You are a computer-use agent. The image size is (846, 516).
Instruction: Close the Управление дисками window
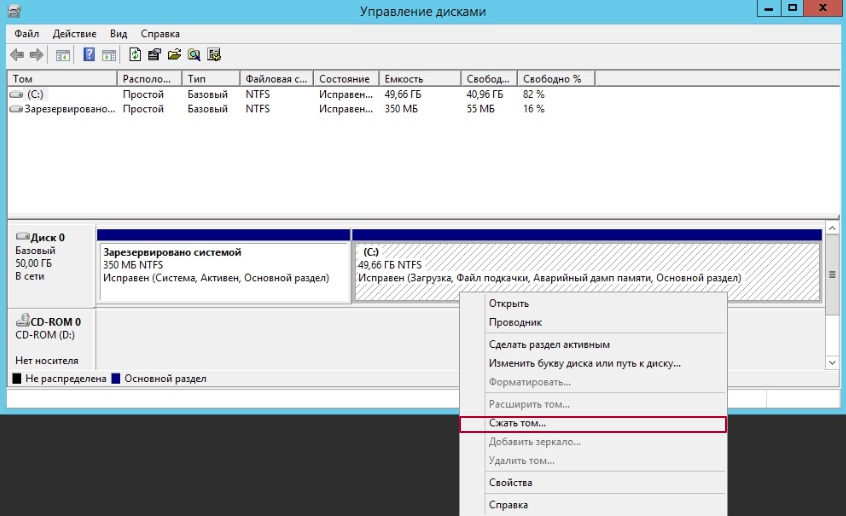(x=823, y=8)
